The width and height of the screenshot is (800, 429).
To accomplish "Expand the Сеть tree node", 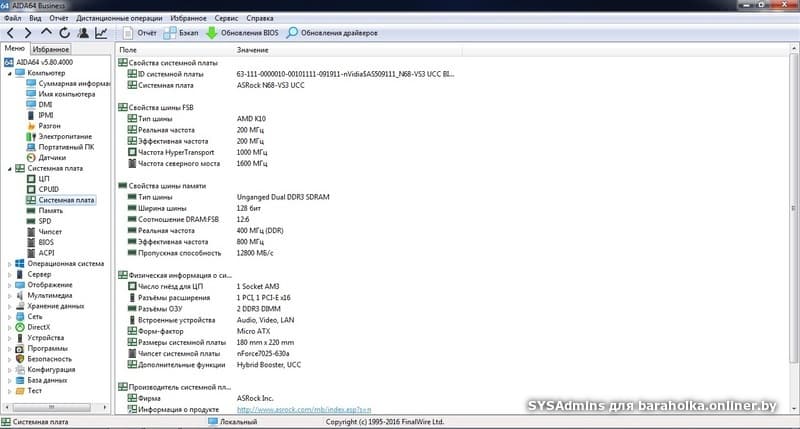I will point(9,317).
